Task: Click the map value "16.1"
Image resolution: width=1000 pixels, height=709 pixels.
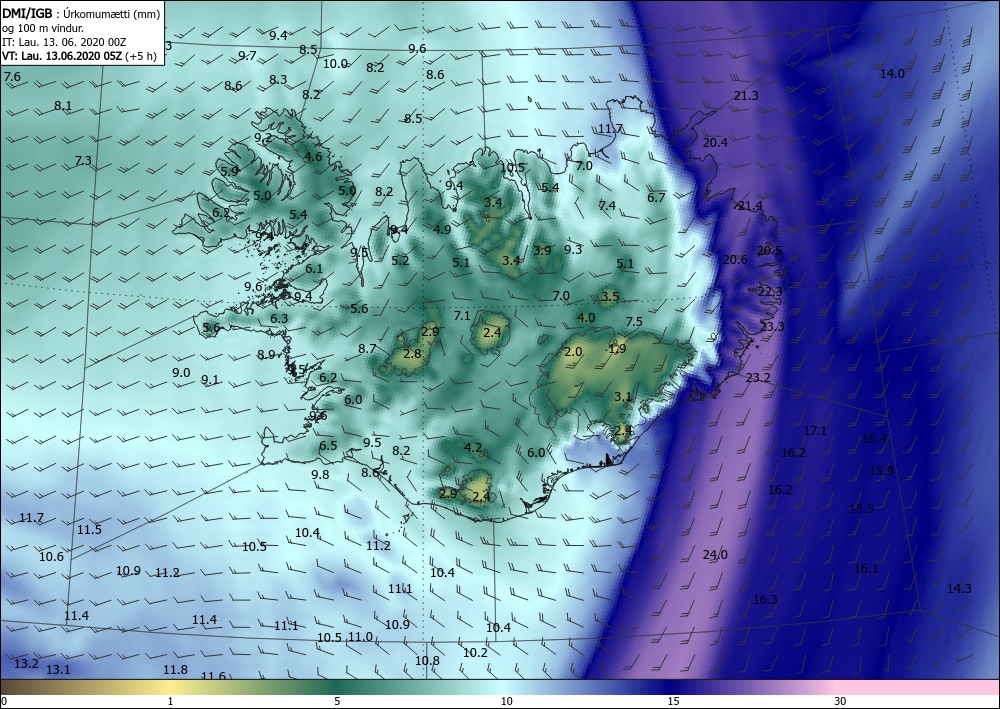Action: pos(866,569)
